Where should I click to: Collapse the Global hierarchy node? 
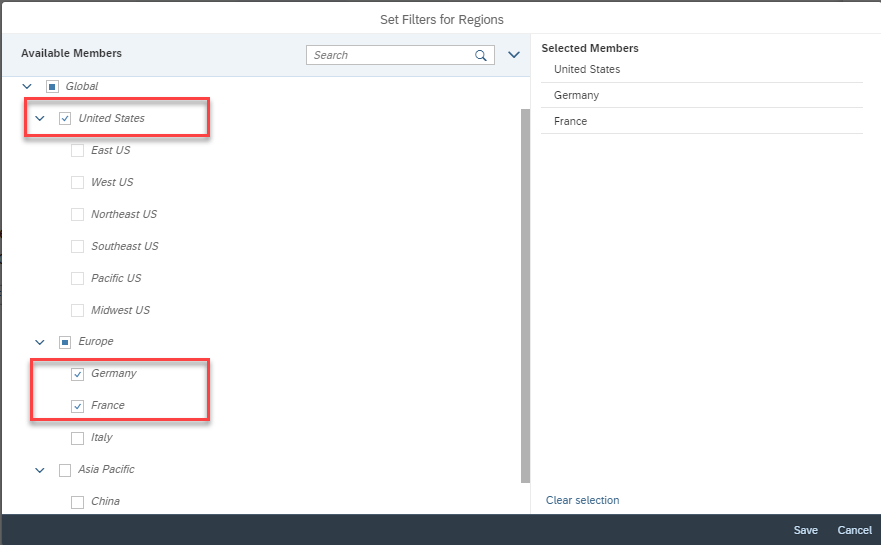[x=27, y=87]
